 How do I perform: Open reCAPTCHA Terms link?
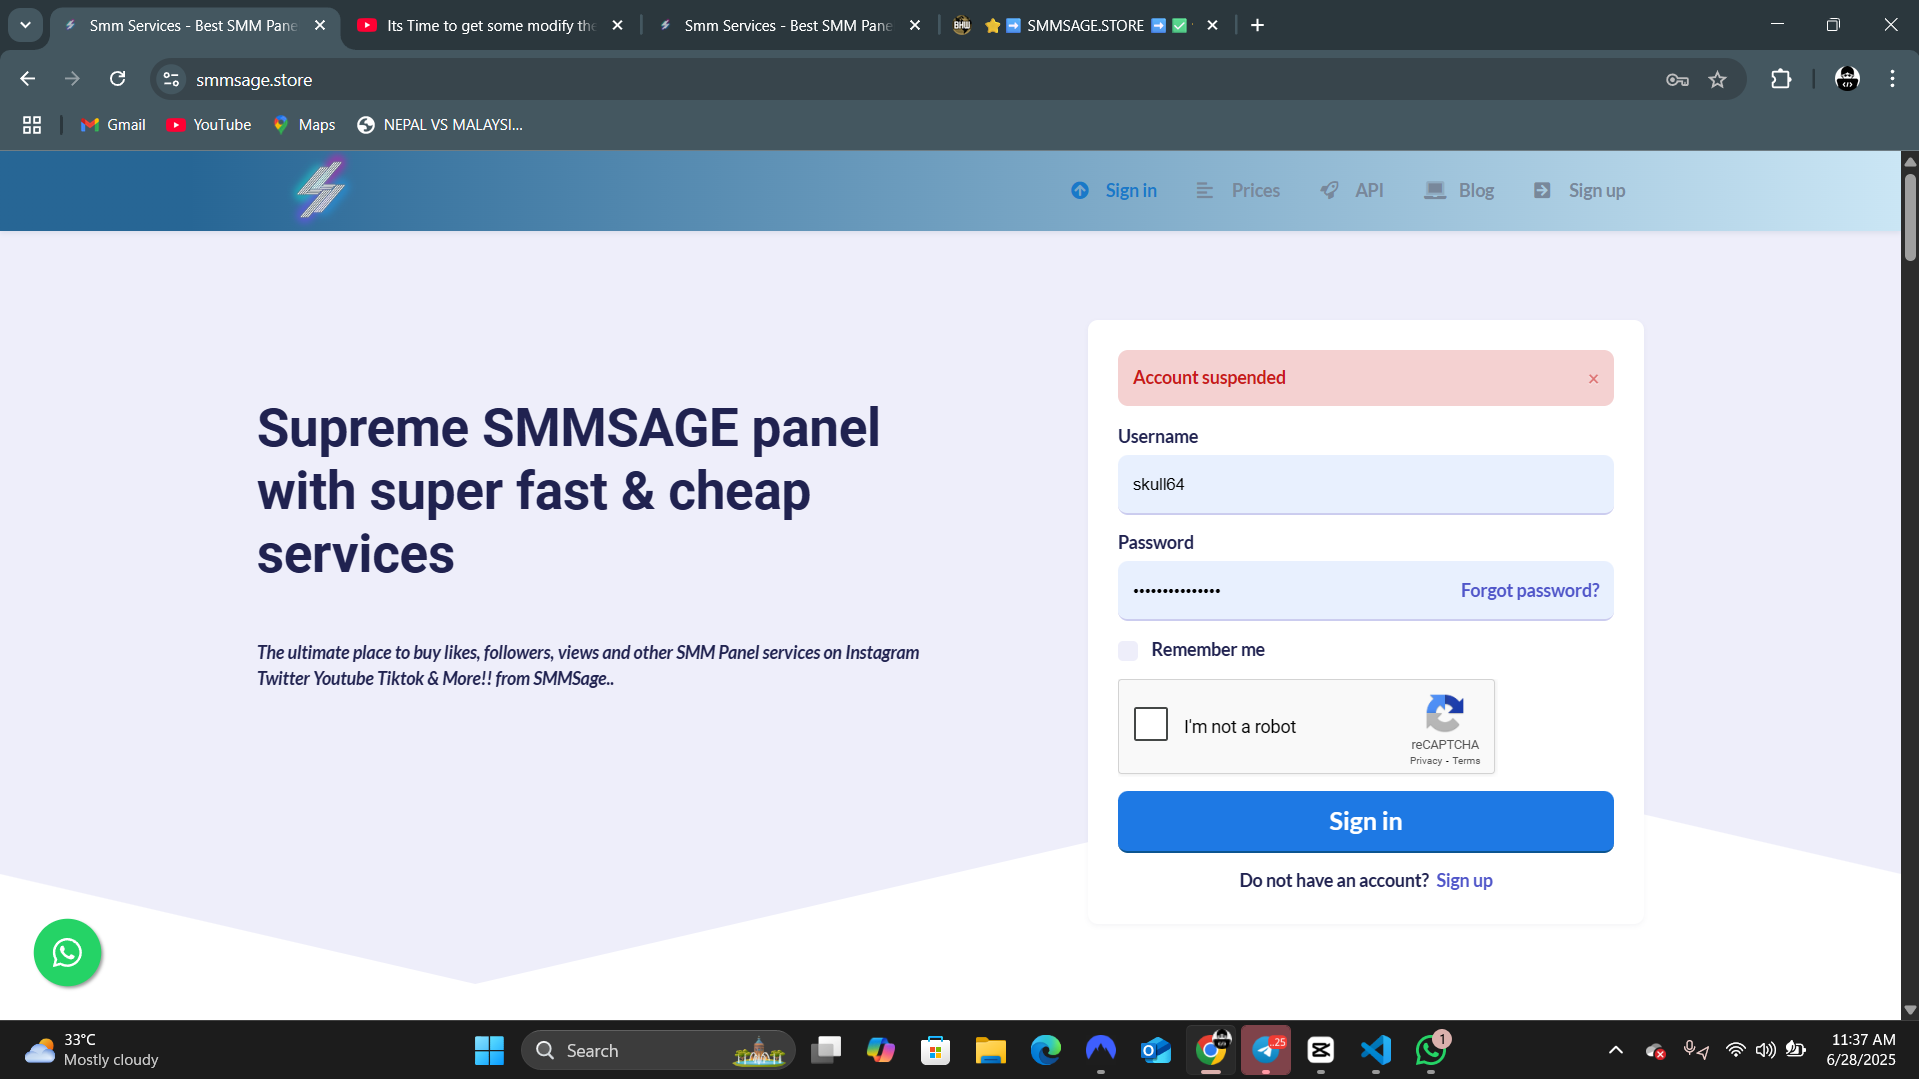[1466, 761]
